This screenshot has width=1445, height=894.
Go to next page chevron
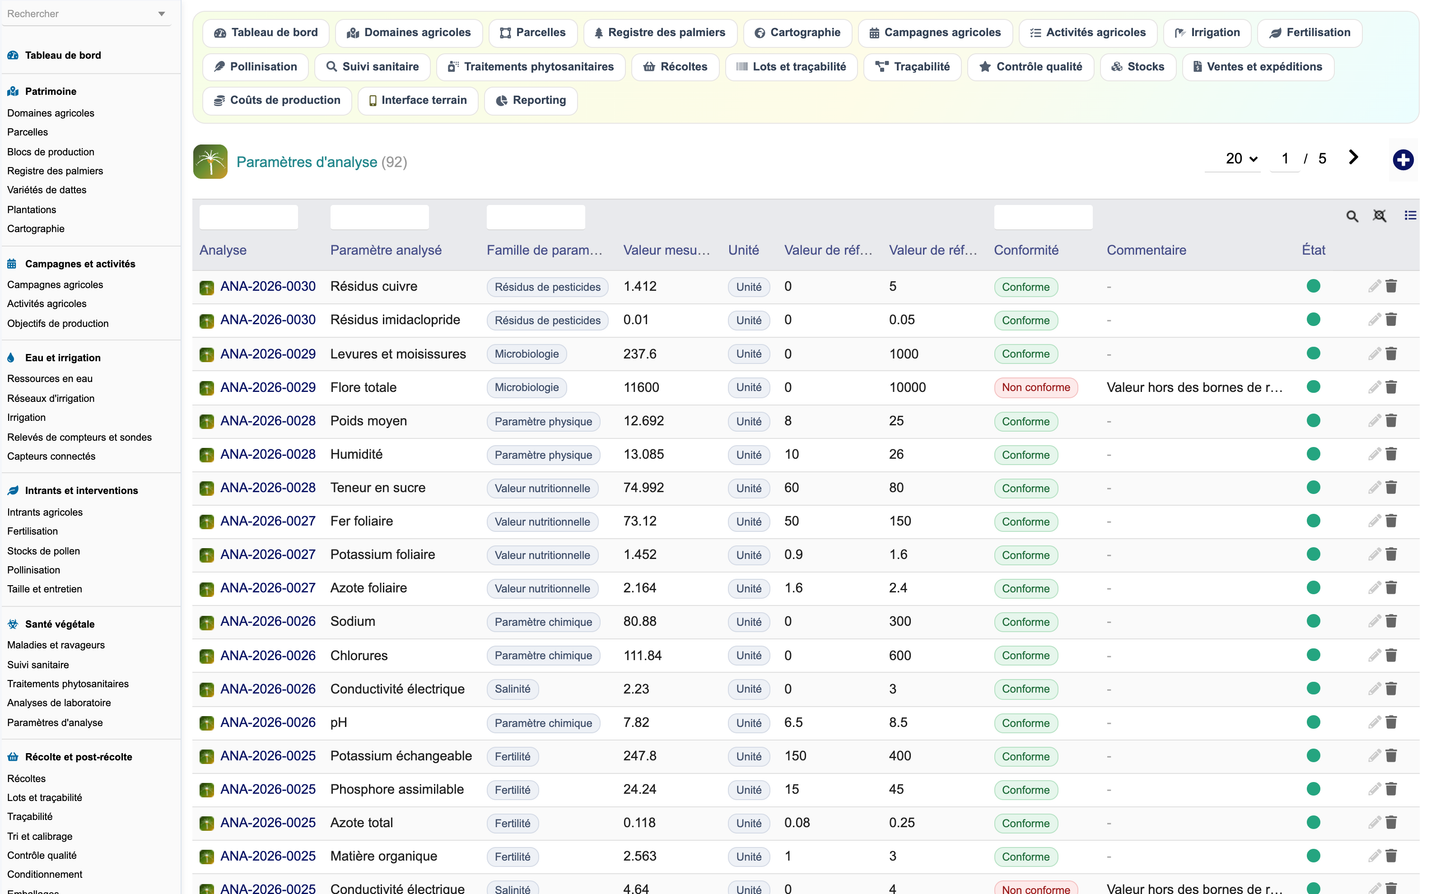click(1353, 157)
